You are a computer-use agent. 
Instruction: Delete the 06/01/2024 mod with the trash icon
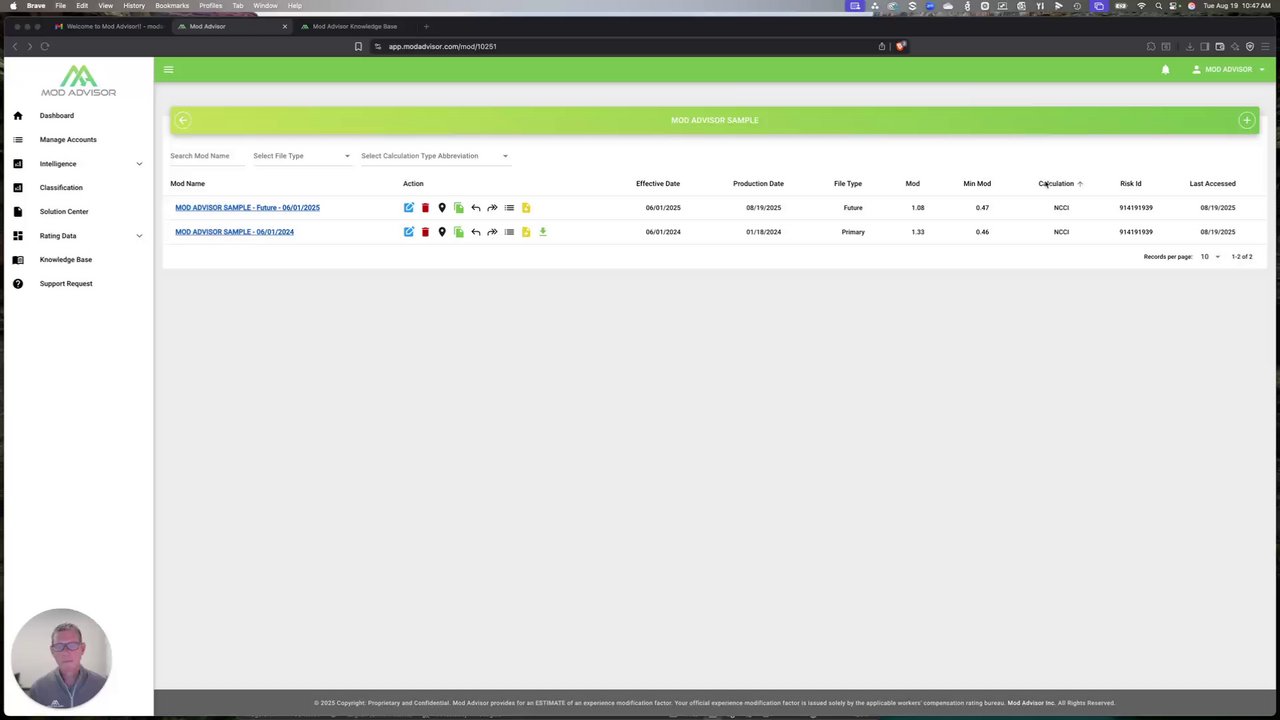pos(425,232)
